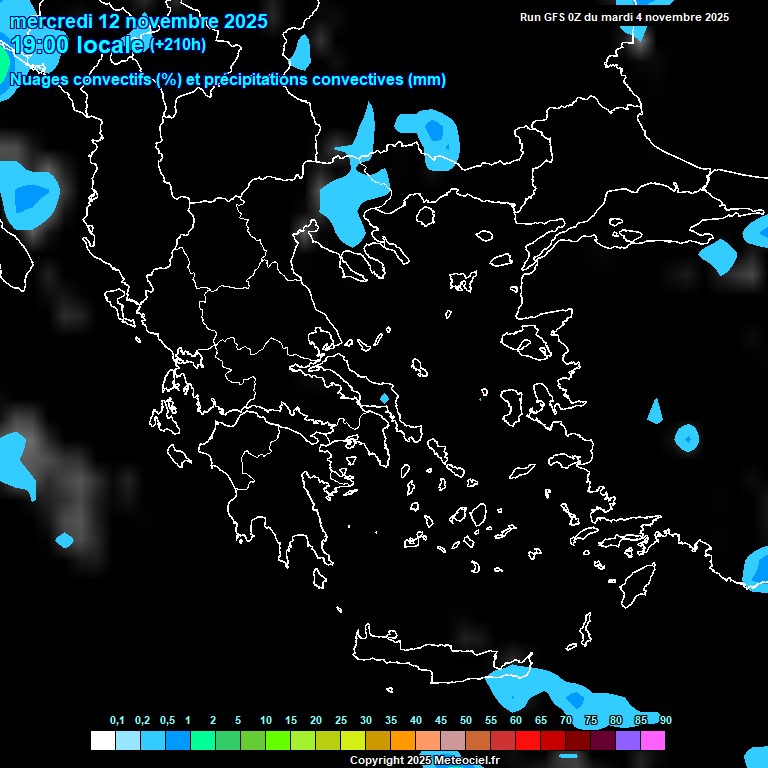Image resolution: width=768 pixels, height=768 pixels.
Task: Click the 'mercredi 12 novembre 2025' date title
Action: tap(139, 21)
